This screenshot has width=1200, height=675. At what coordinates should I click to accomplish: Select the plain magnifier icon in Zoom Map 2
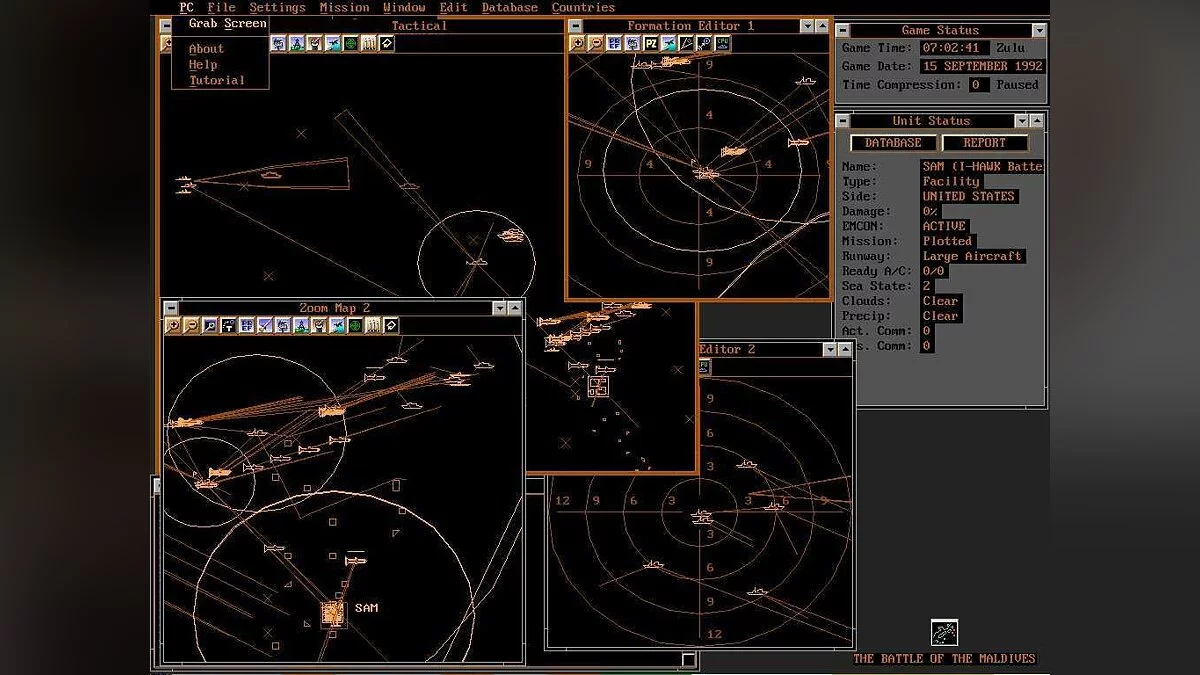(209, 325)
